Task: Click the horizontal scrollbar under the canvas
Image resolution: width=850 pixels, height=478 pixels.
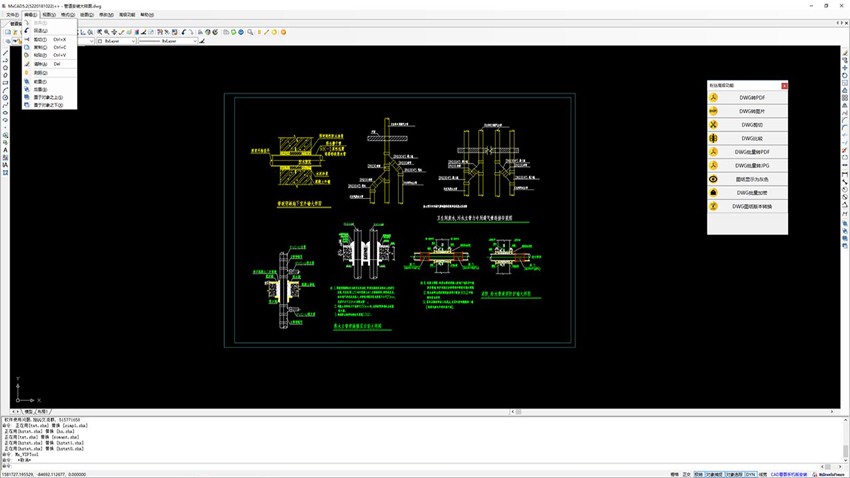Action: pyautogui.click(x=672, y=412)
